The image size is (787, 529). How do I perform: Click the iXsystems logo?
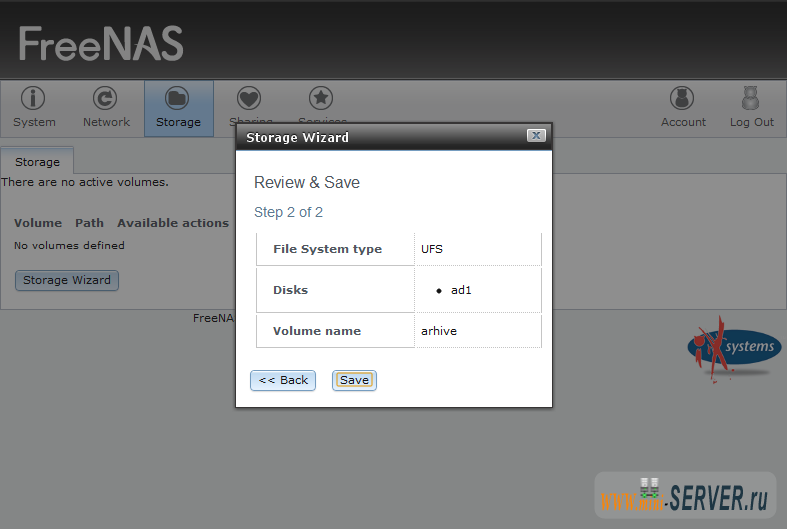click(x=734, y=348)
